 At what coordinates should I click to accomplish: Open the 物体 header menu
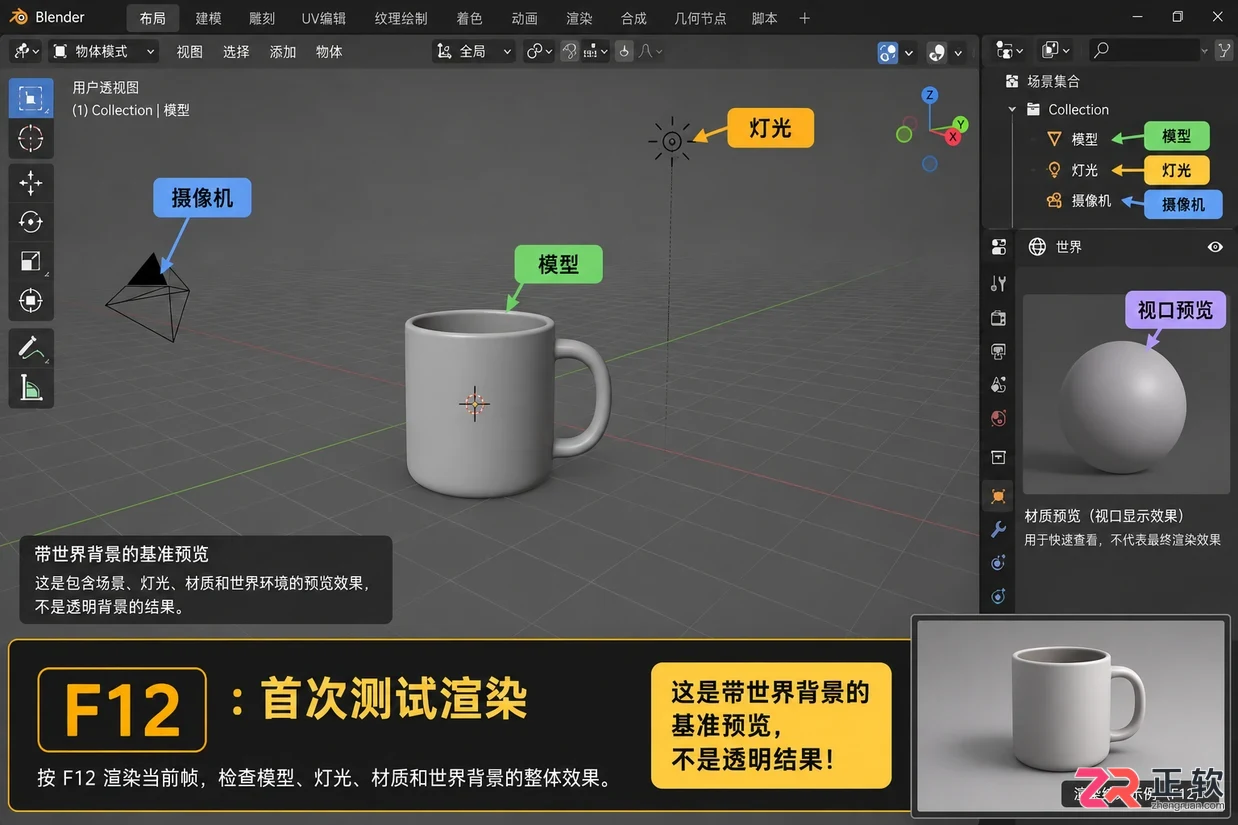click(x=329, y=52)
